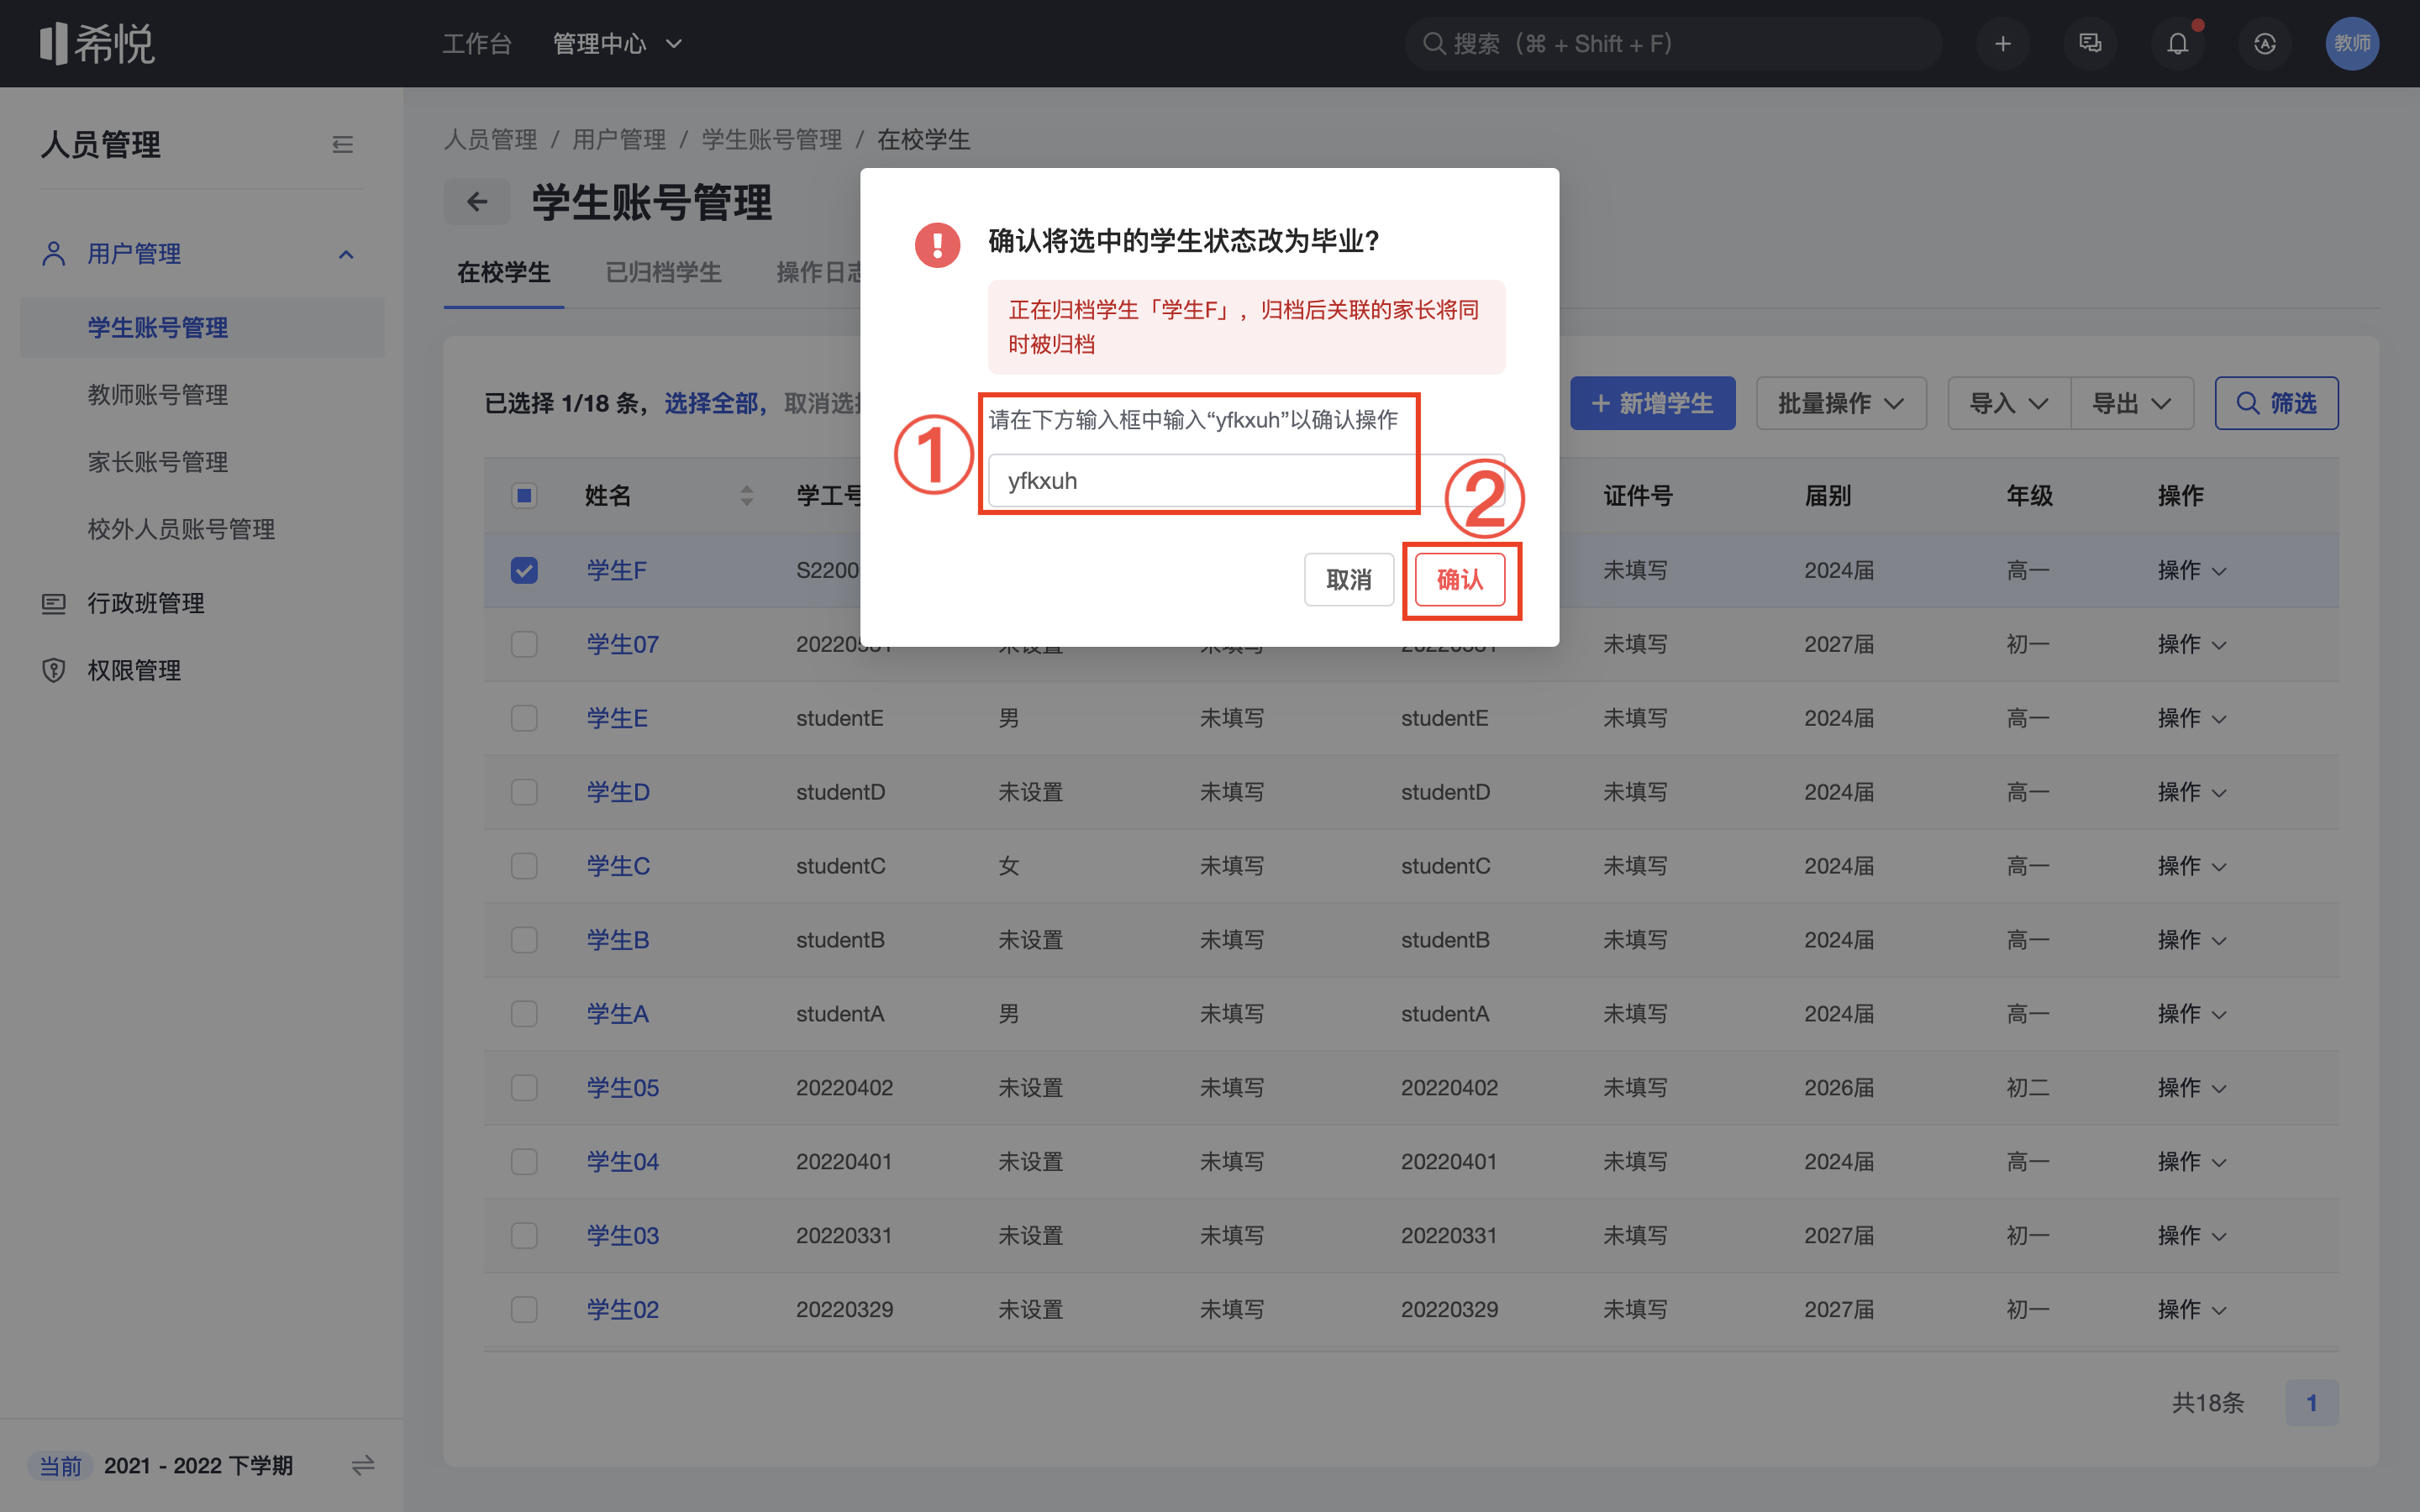Check the 学生02 row checkbox
The height and width of the screenshot is (1512, 2420).
(524, 1310)
